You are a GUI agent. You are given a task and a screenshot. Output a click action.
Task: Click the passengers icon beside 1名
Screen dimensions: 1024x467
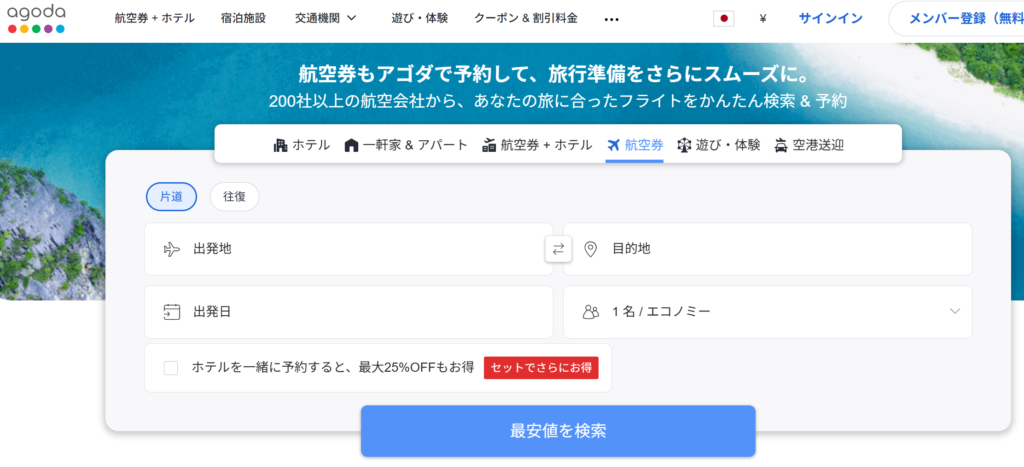click(x=590, y=312)
